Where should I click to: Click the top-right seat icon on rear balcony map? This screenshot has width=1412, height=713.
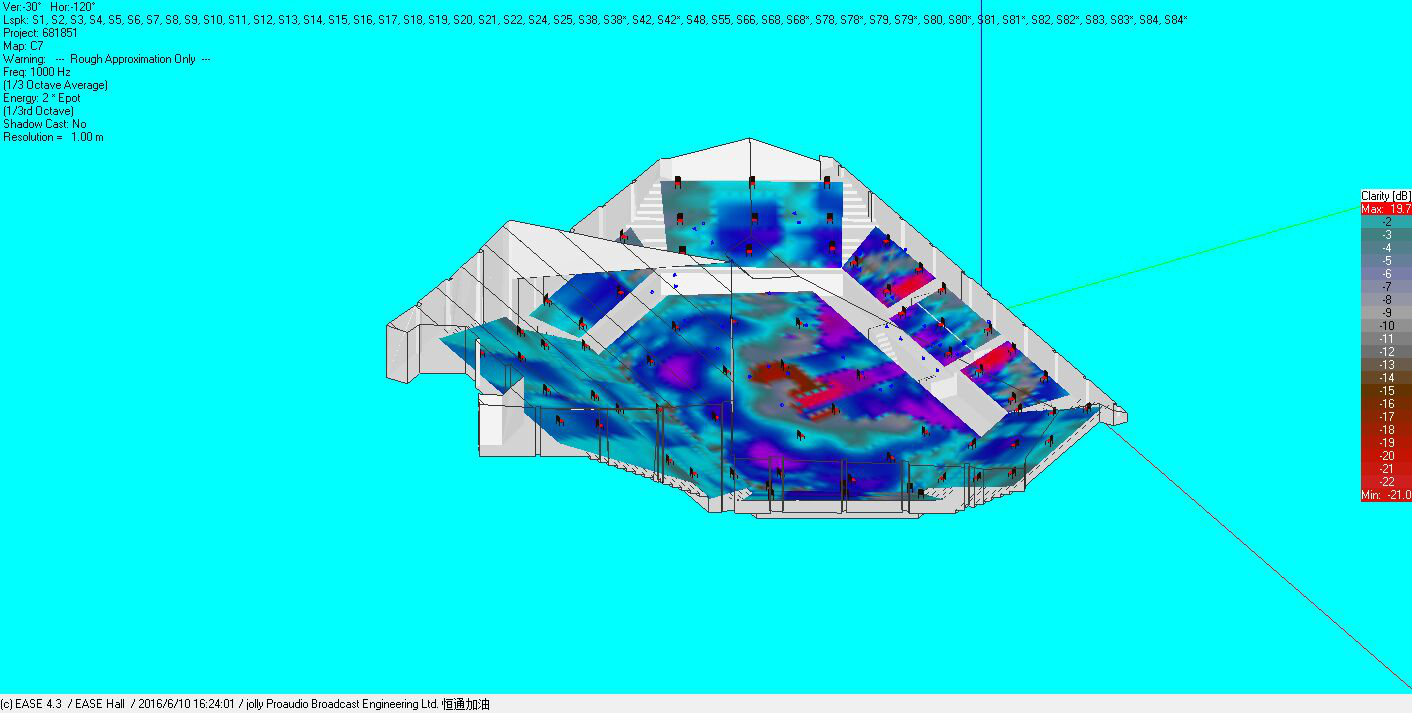[x=827, y=183]
